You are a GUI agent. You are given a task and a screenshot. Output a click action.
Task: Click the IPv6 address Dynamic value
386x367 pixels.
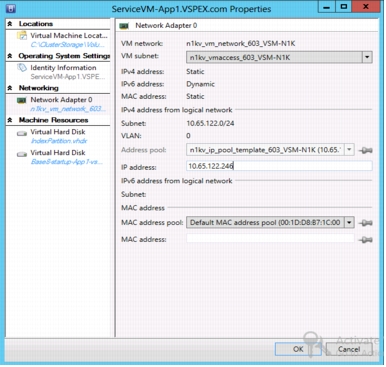click(x=201, y=84)
